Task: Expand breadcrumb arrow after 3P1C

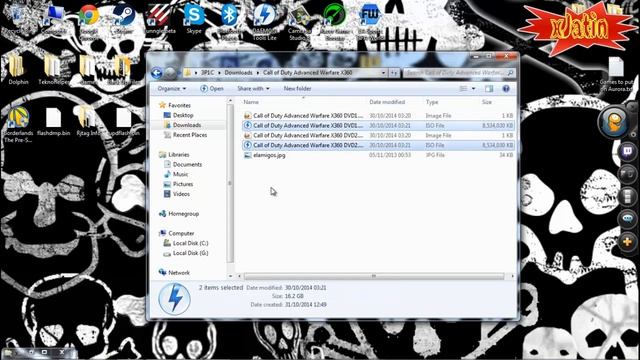Action: [x=219, y=73]
